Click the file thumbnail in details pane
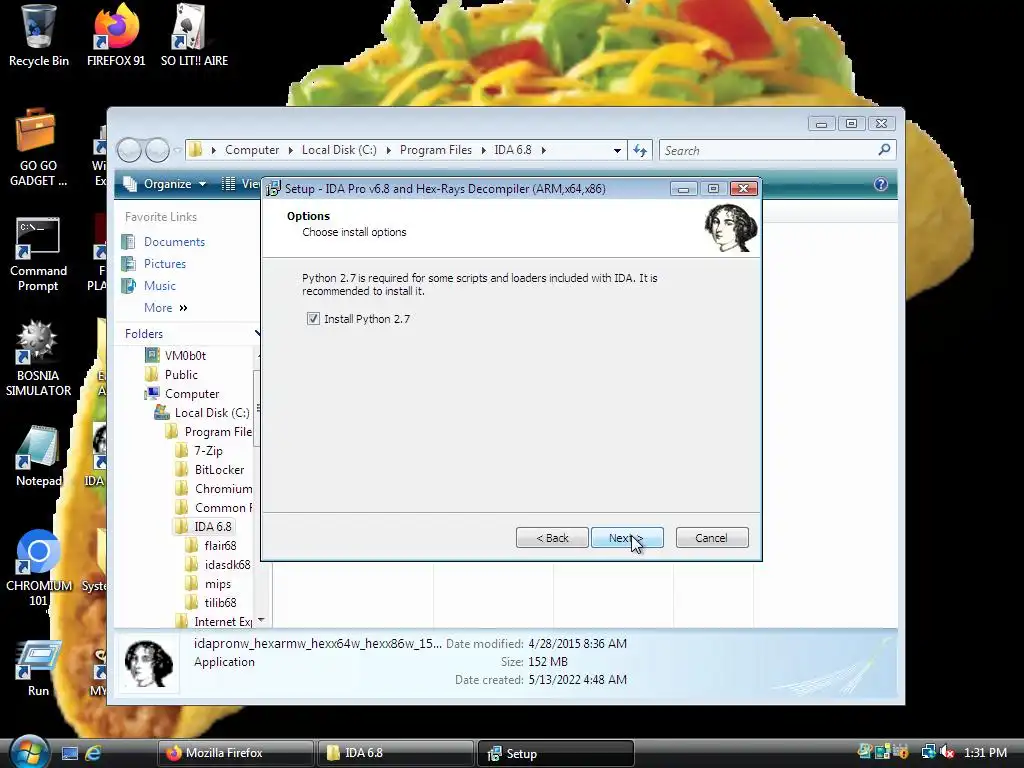The image size is (1024, 768). click(x=149, y=664)
